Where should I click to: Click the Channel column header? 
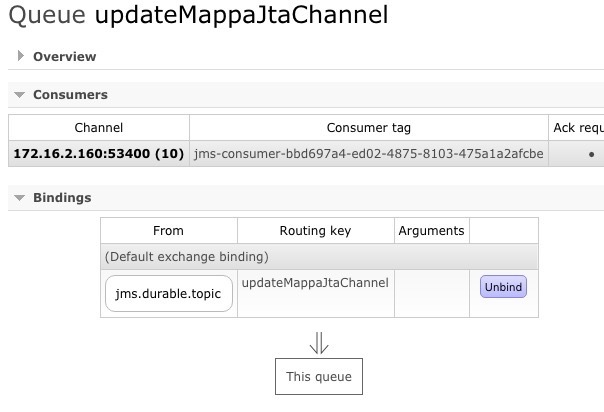click(x=98, y=128)
